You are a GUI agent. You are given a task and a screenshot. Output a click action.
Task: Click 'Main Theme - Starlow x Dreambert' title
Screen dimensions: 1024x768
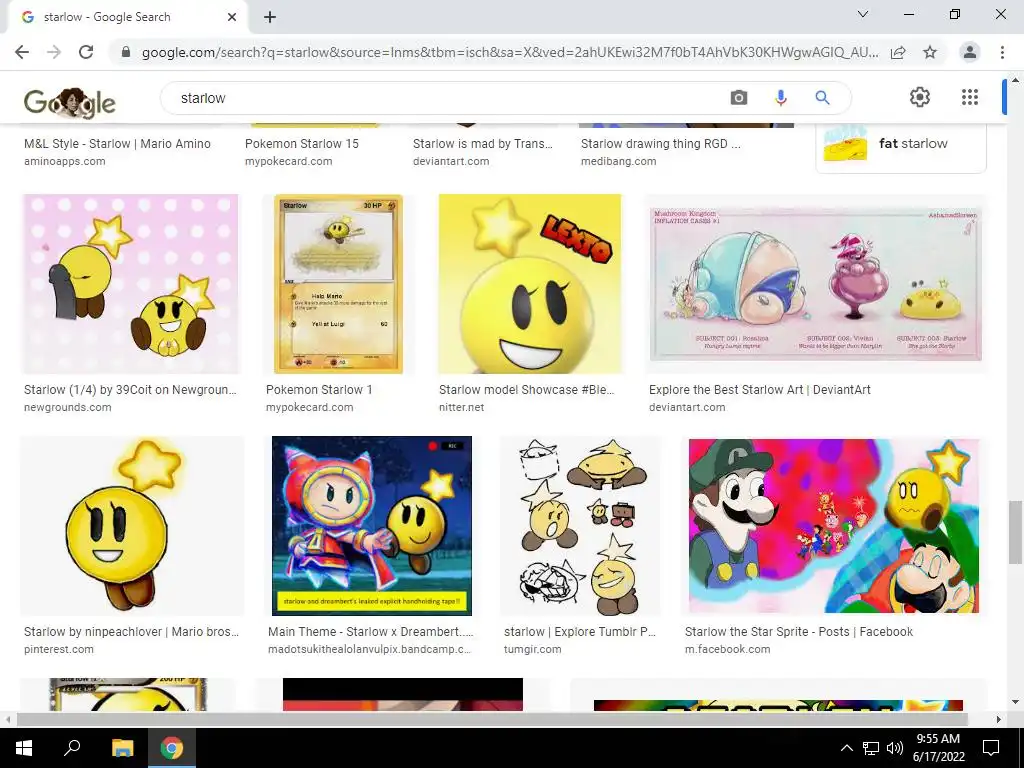pyautogui.click(x=370, y=632)
